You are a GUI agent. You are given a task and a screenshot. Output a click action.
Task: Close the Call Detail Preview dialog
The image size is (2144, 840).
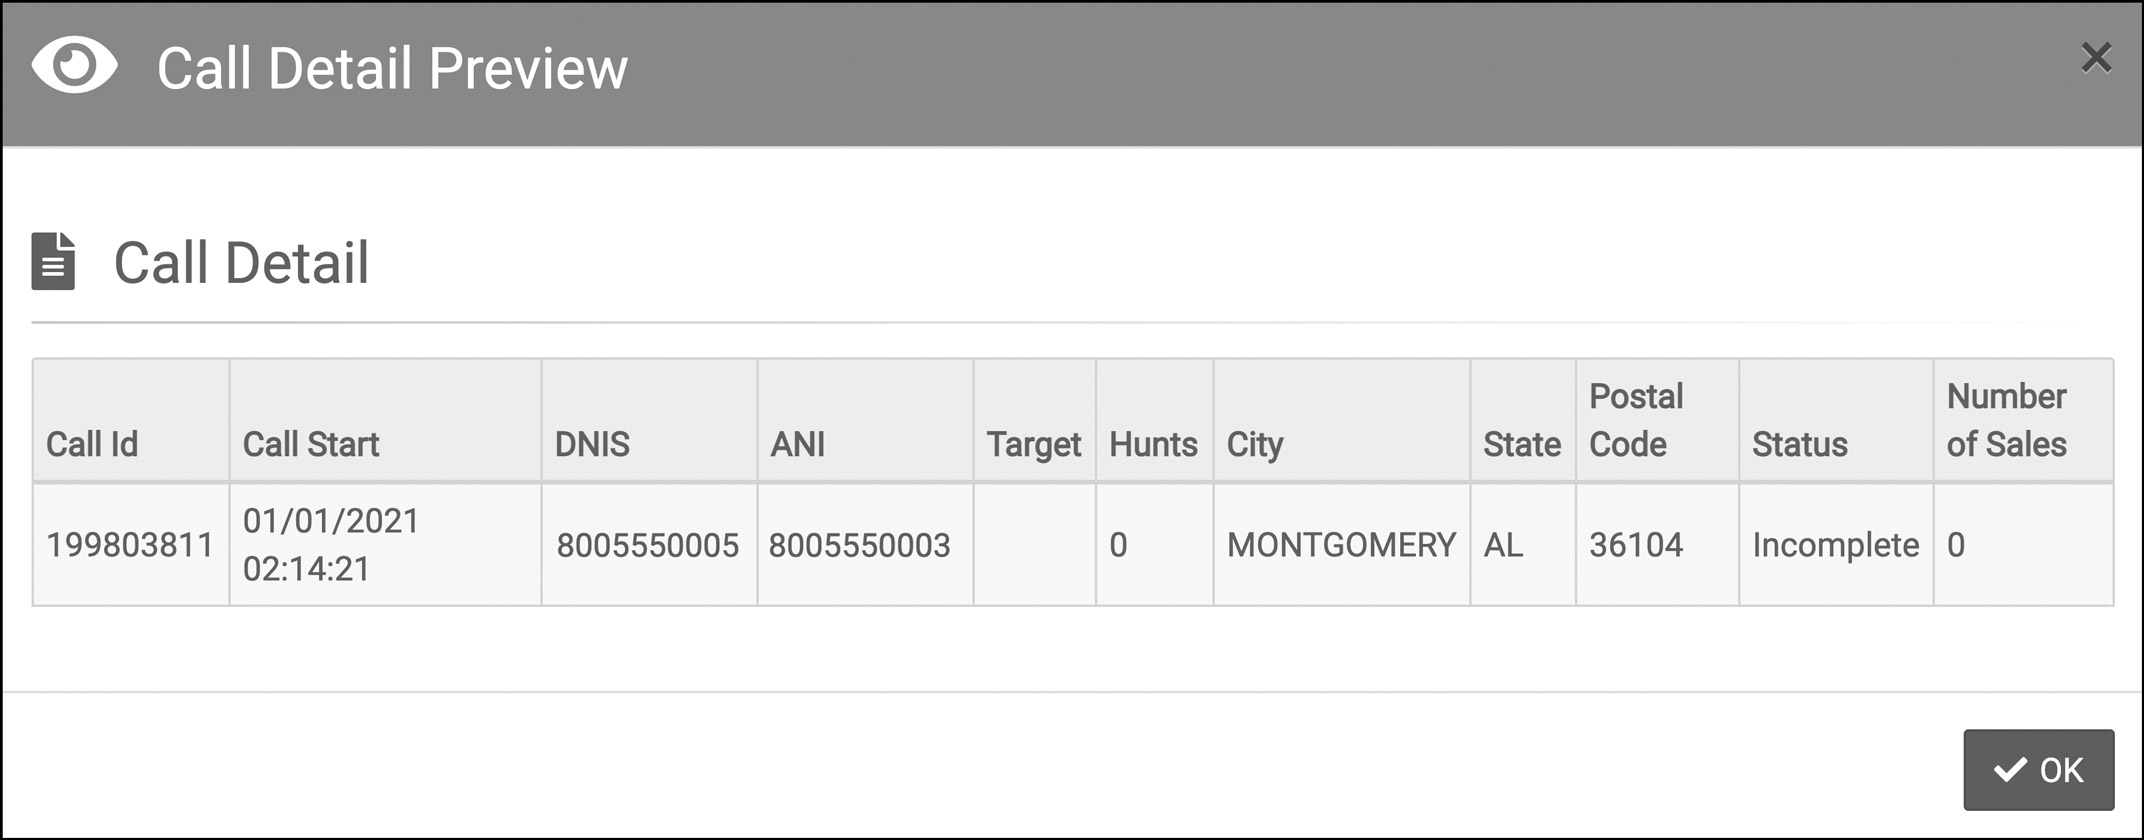tap(2096, 58)
